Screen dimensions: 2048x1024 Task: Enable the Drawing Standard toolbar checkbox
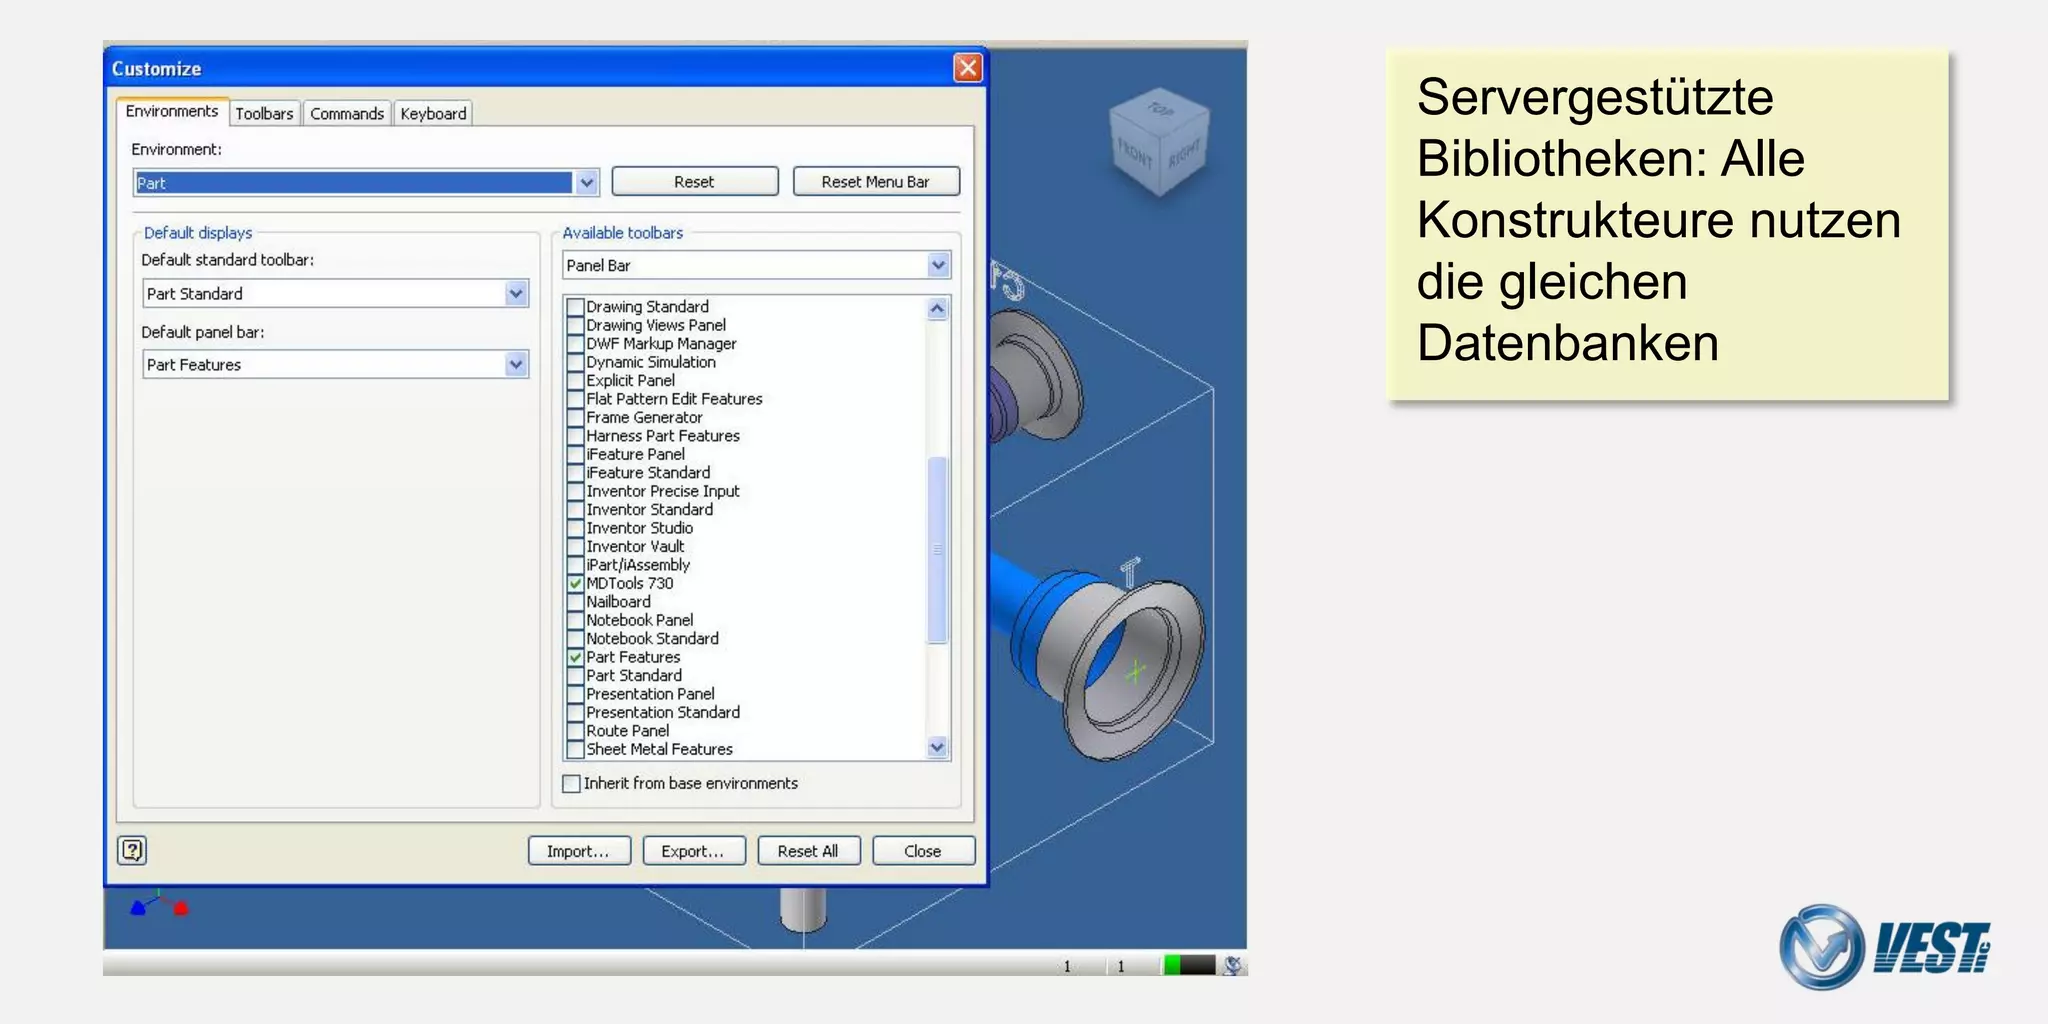[x=575, y=307]
